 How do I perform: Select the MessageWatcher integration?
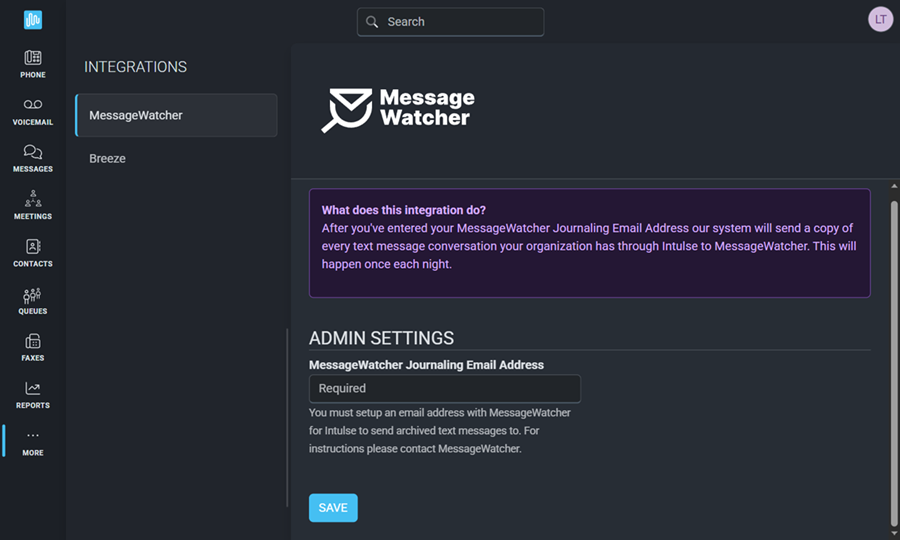176,115
